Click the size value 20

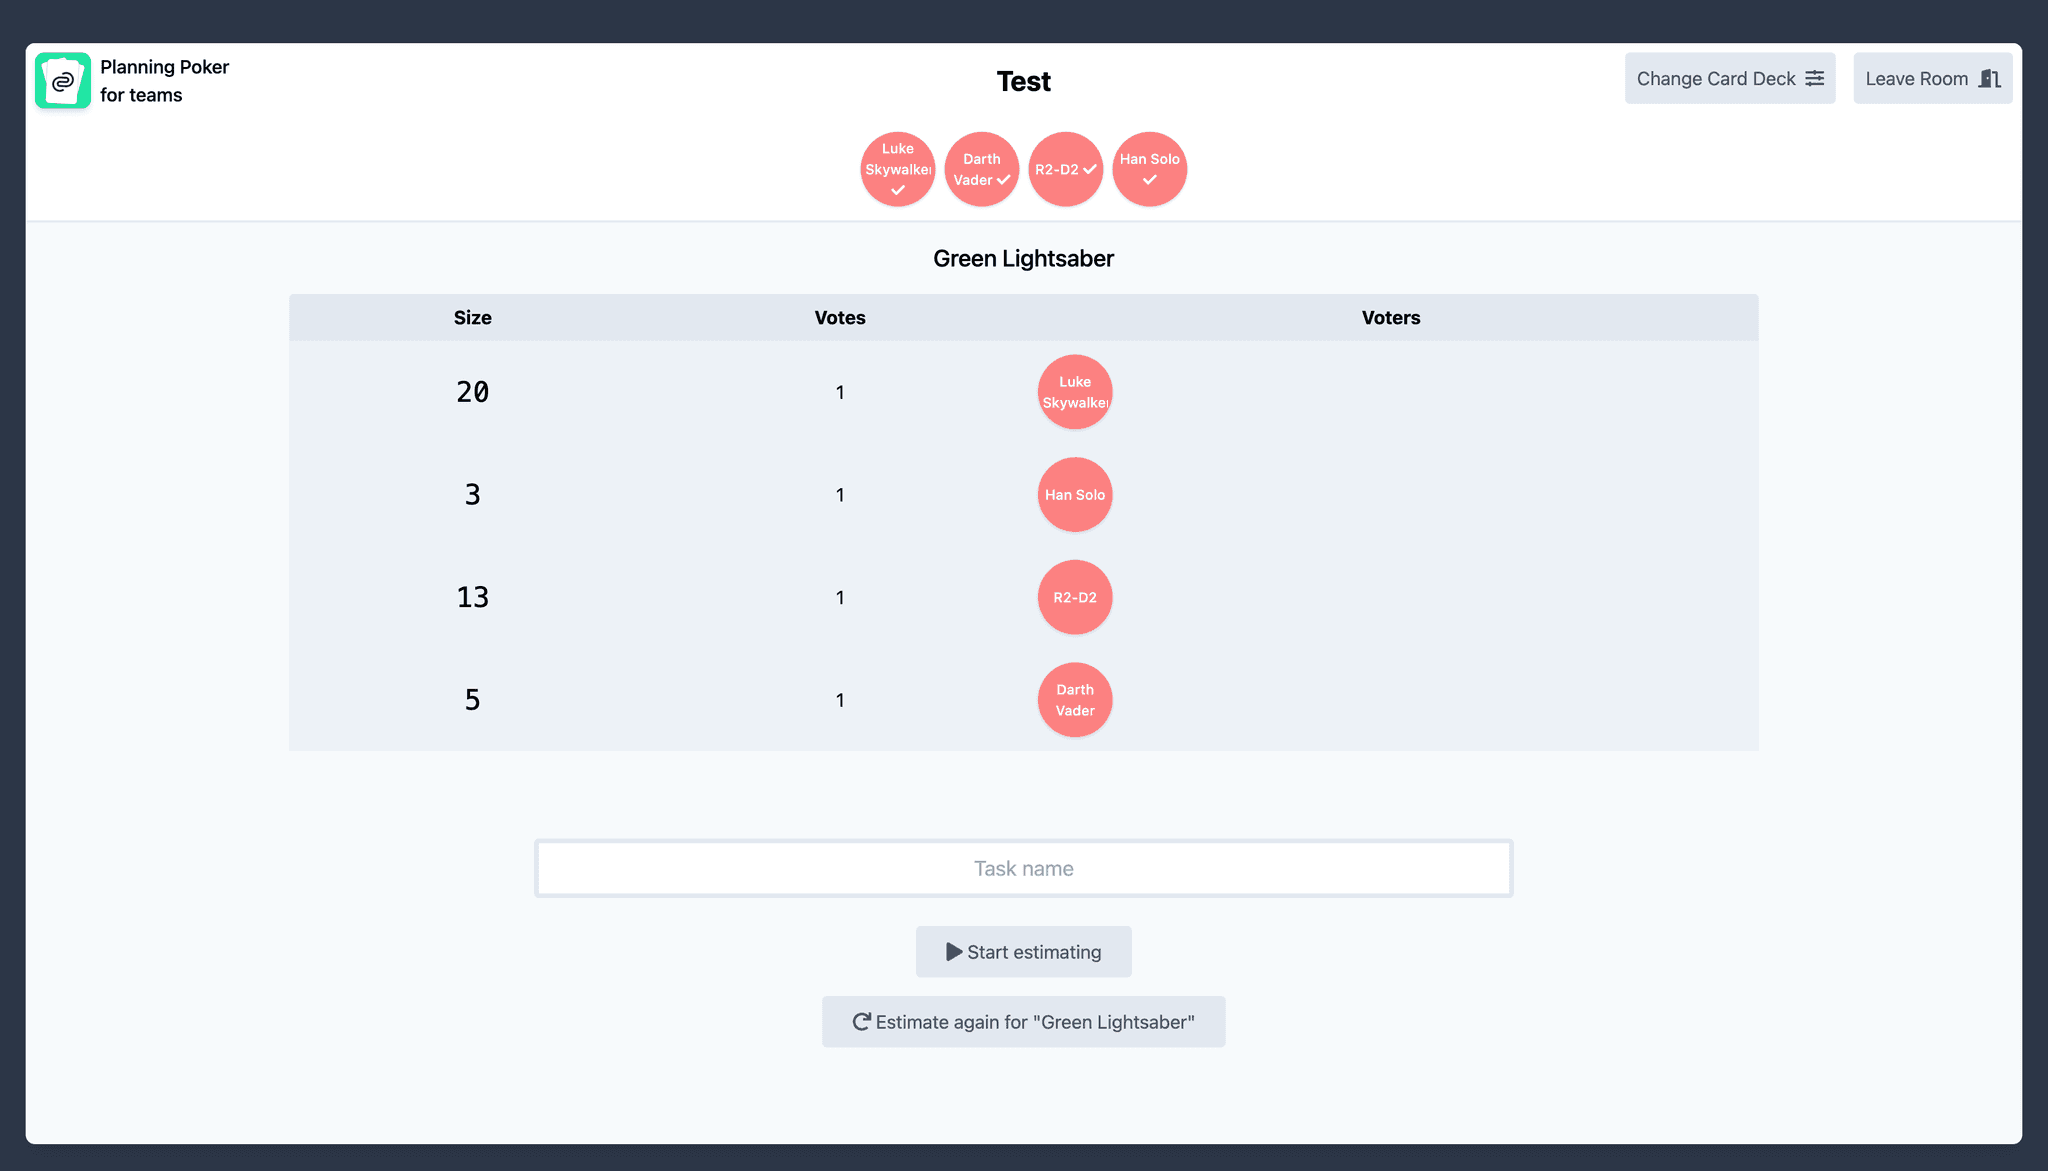click(x=473, y=392)
